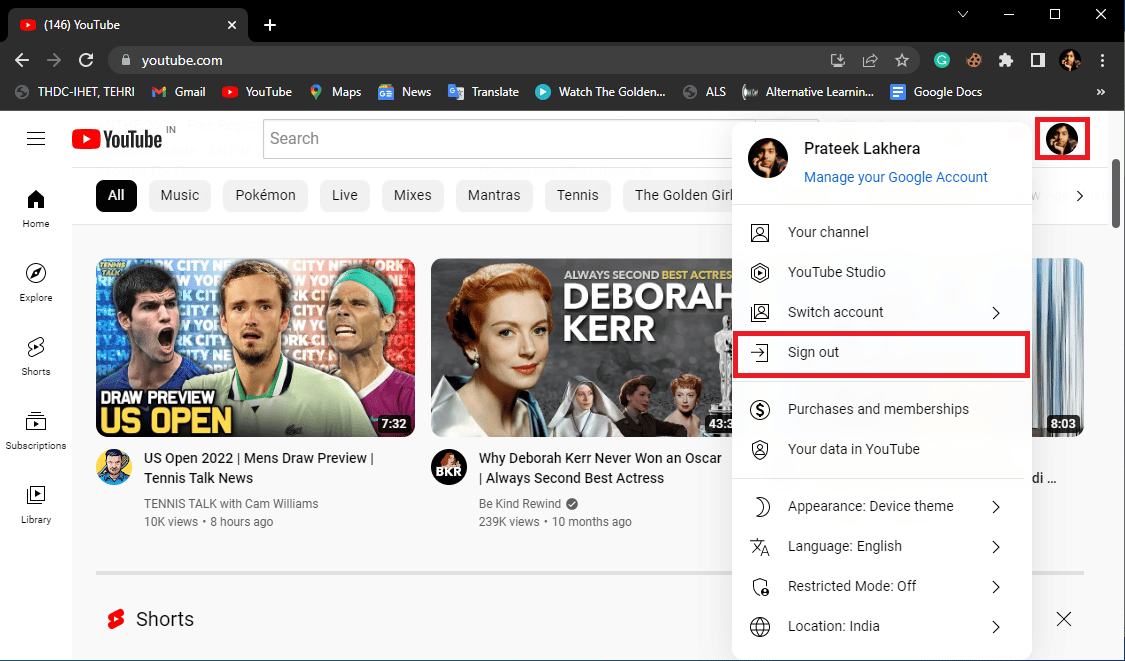Screen dimensions: 1125x661
Task: Click the page vertical scrollbar
Action: click(1116, 194)
